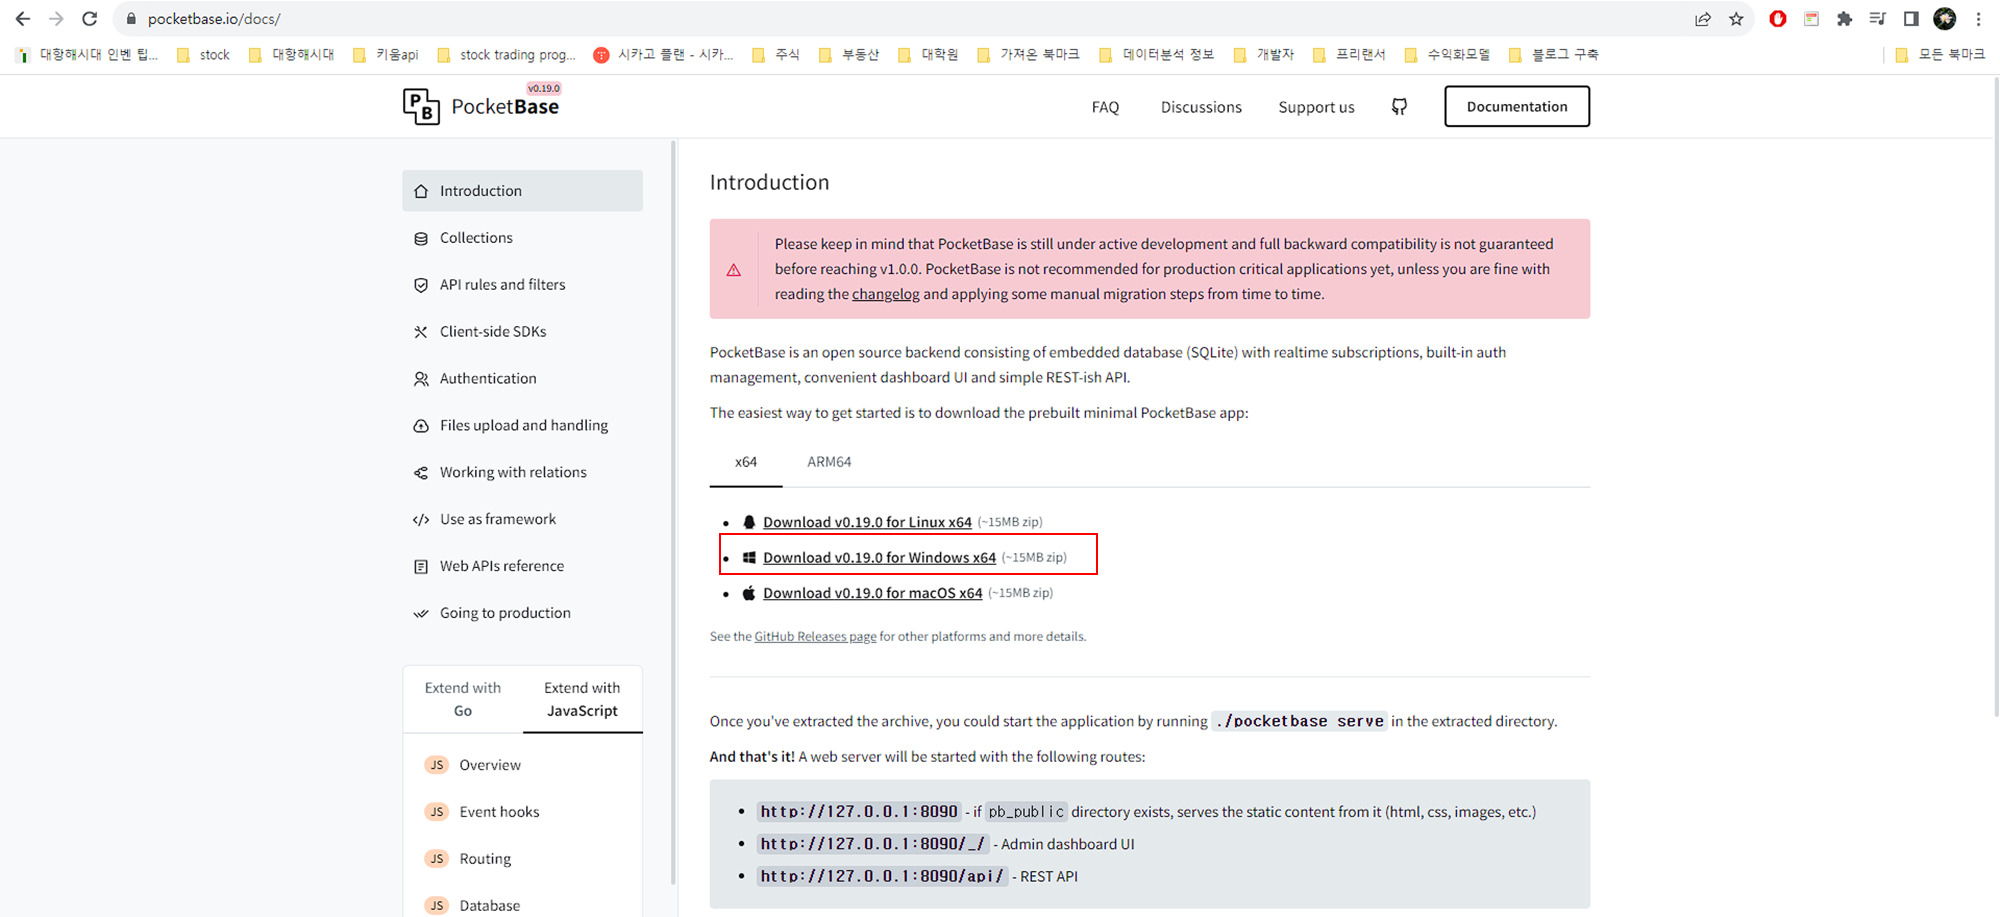Screen dimensions: 2000x917
Task: Switch to the Extend with Go tab
Action: (x=463, y=699)
